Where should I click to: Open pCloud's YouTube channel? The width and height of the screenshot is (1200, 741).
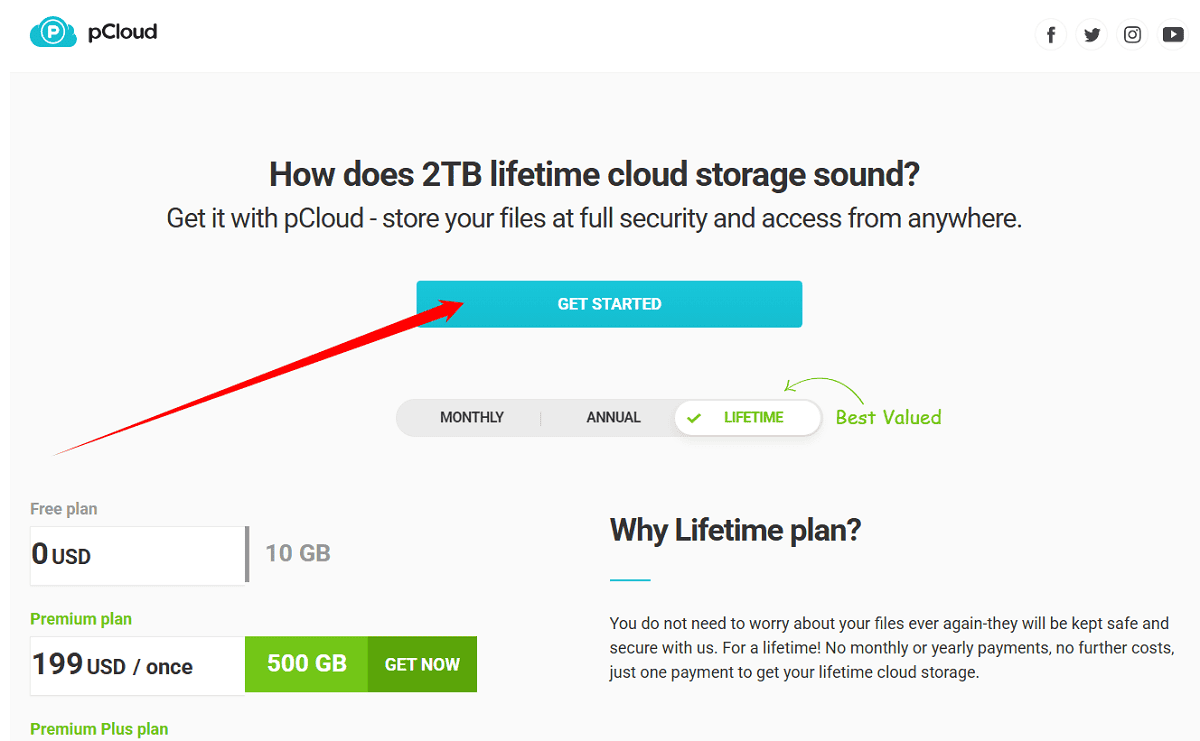[1172, 33]
